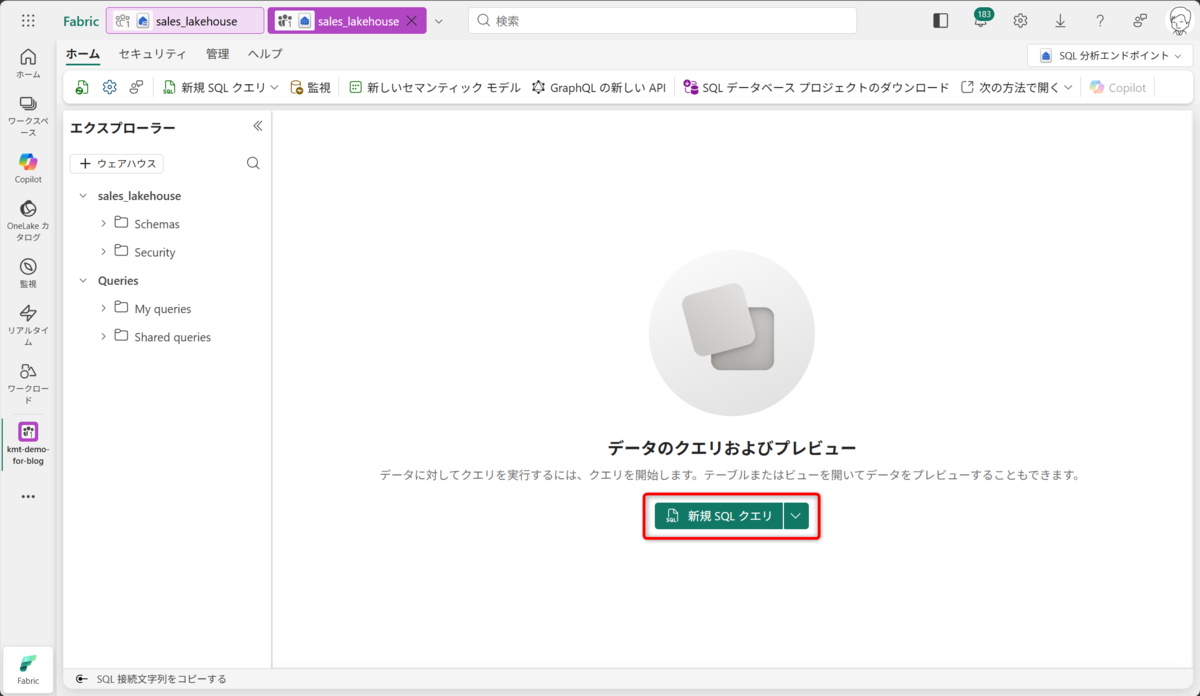Select My queries in the explorer tree
This screenshot has width=1200, height=696.
(x=163, y=309)
